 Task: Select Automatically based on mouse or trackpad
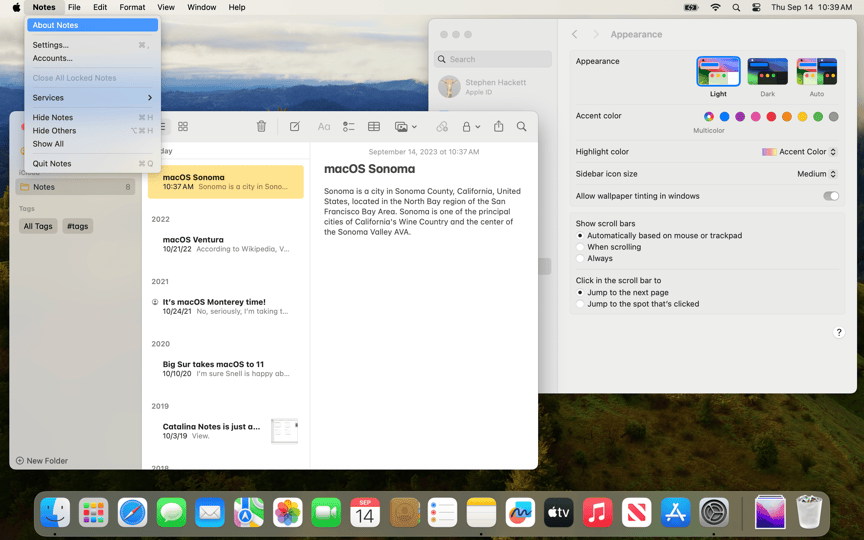pos(580,235)
